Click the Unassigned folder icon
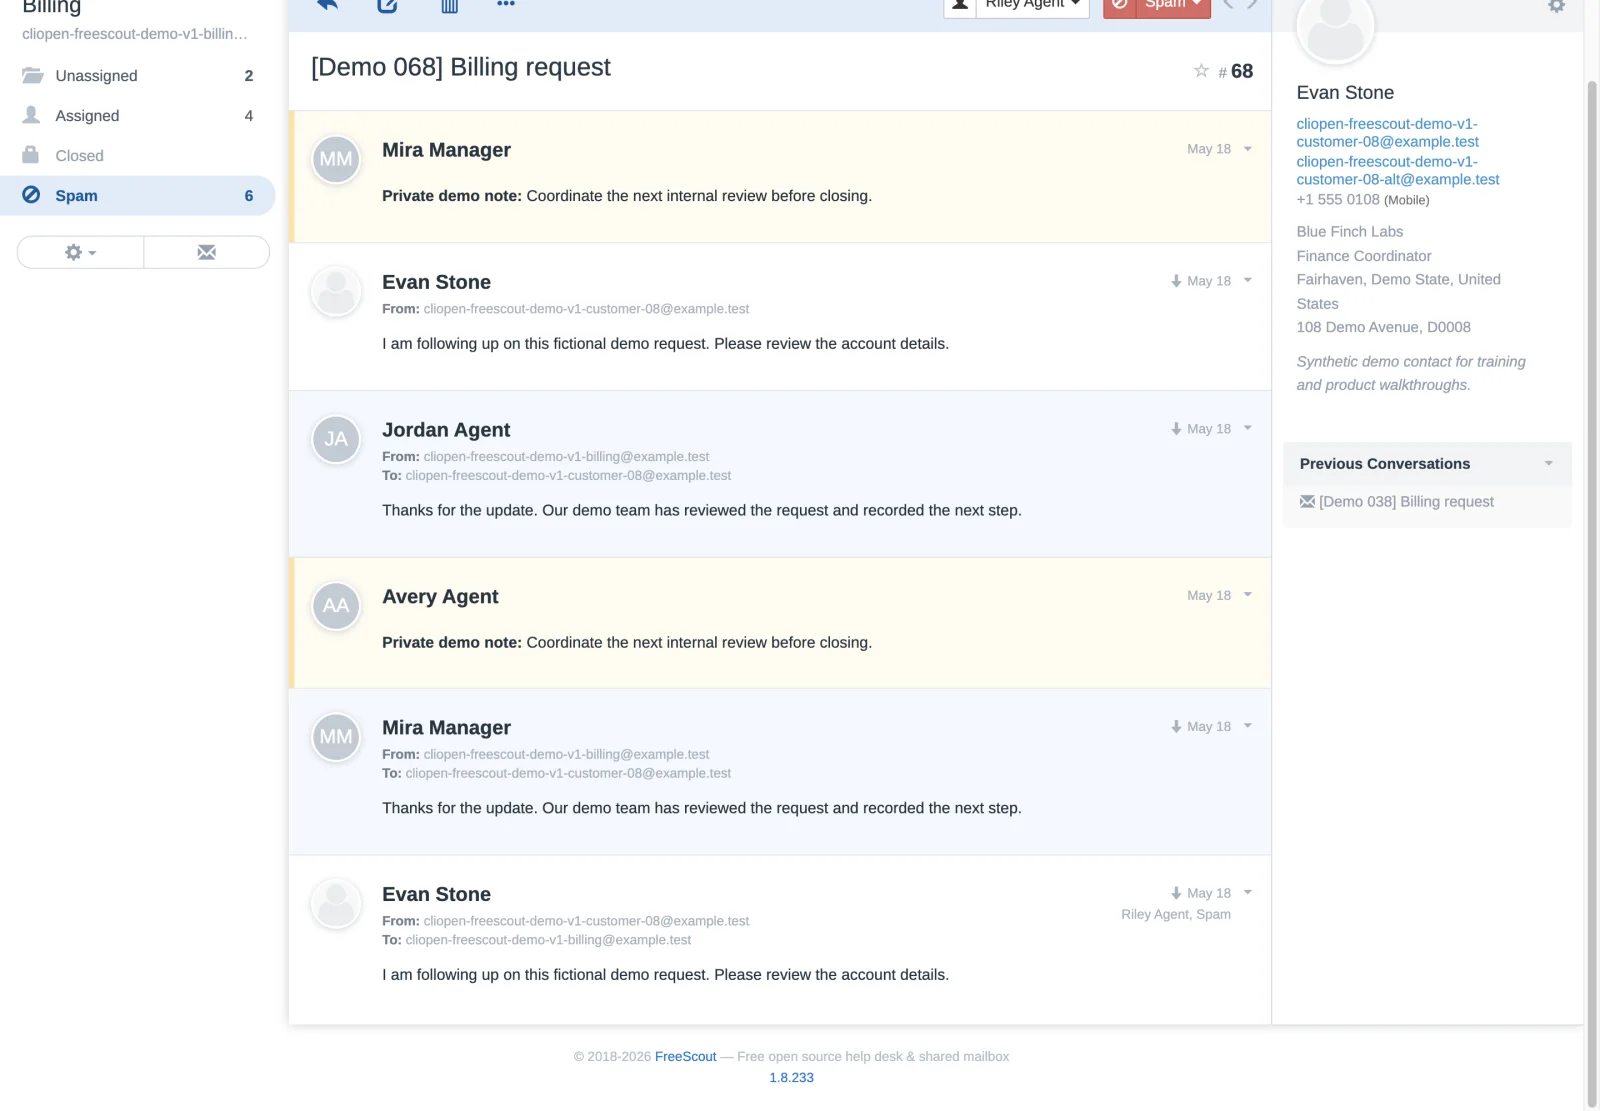This screenshot has width=1600, height=1111. point(32,75)
